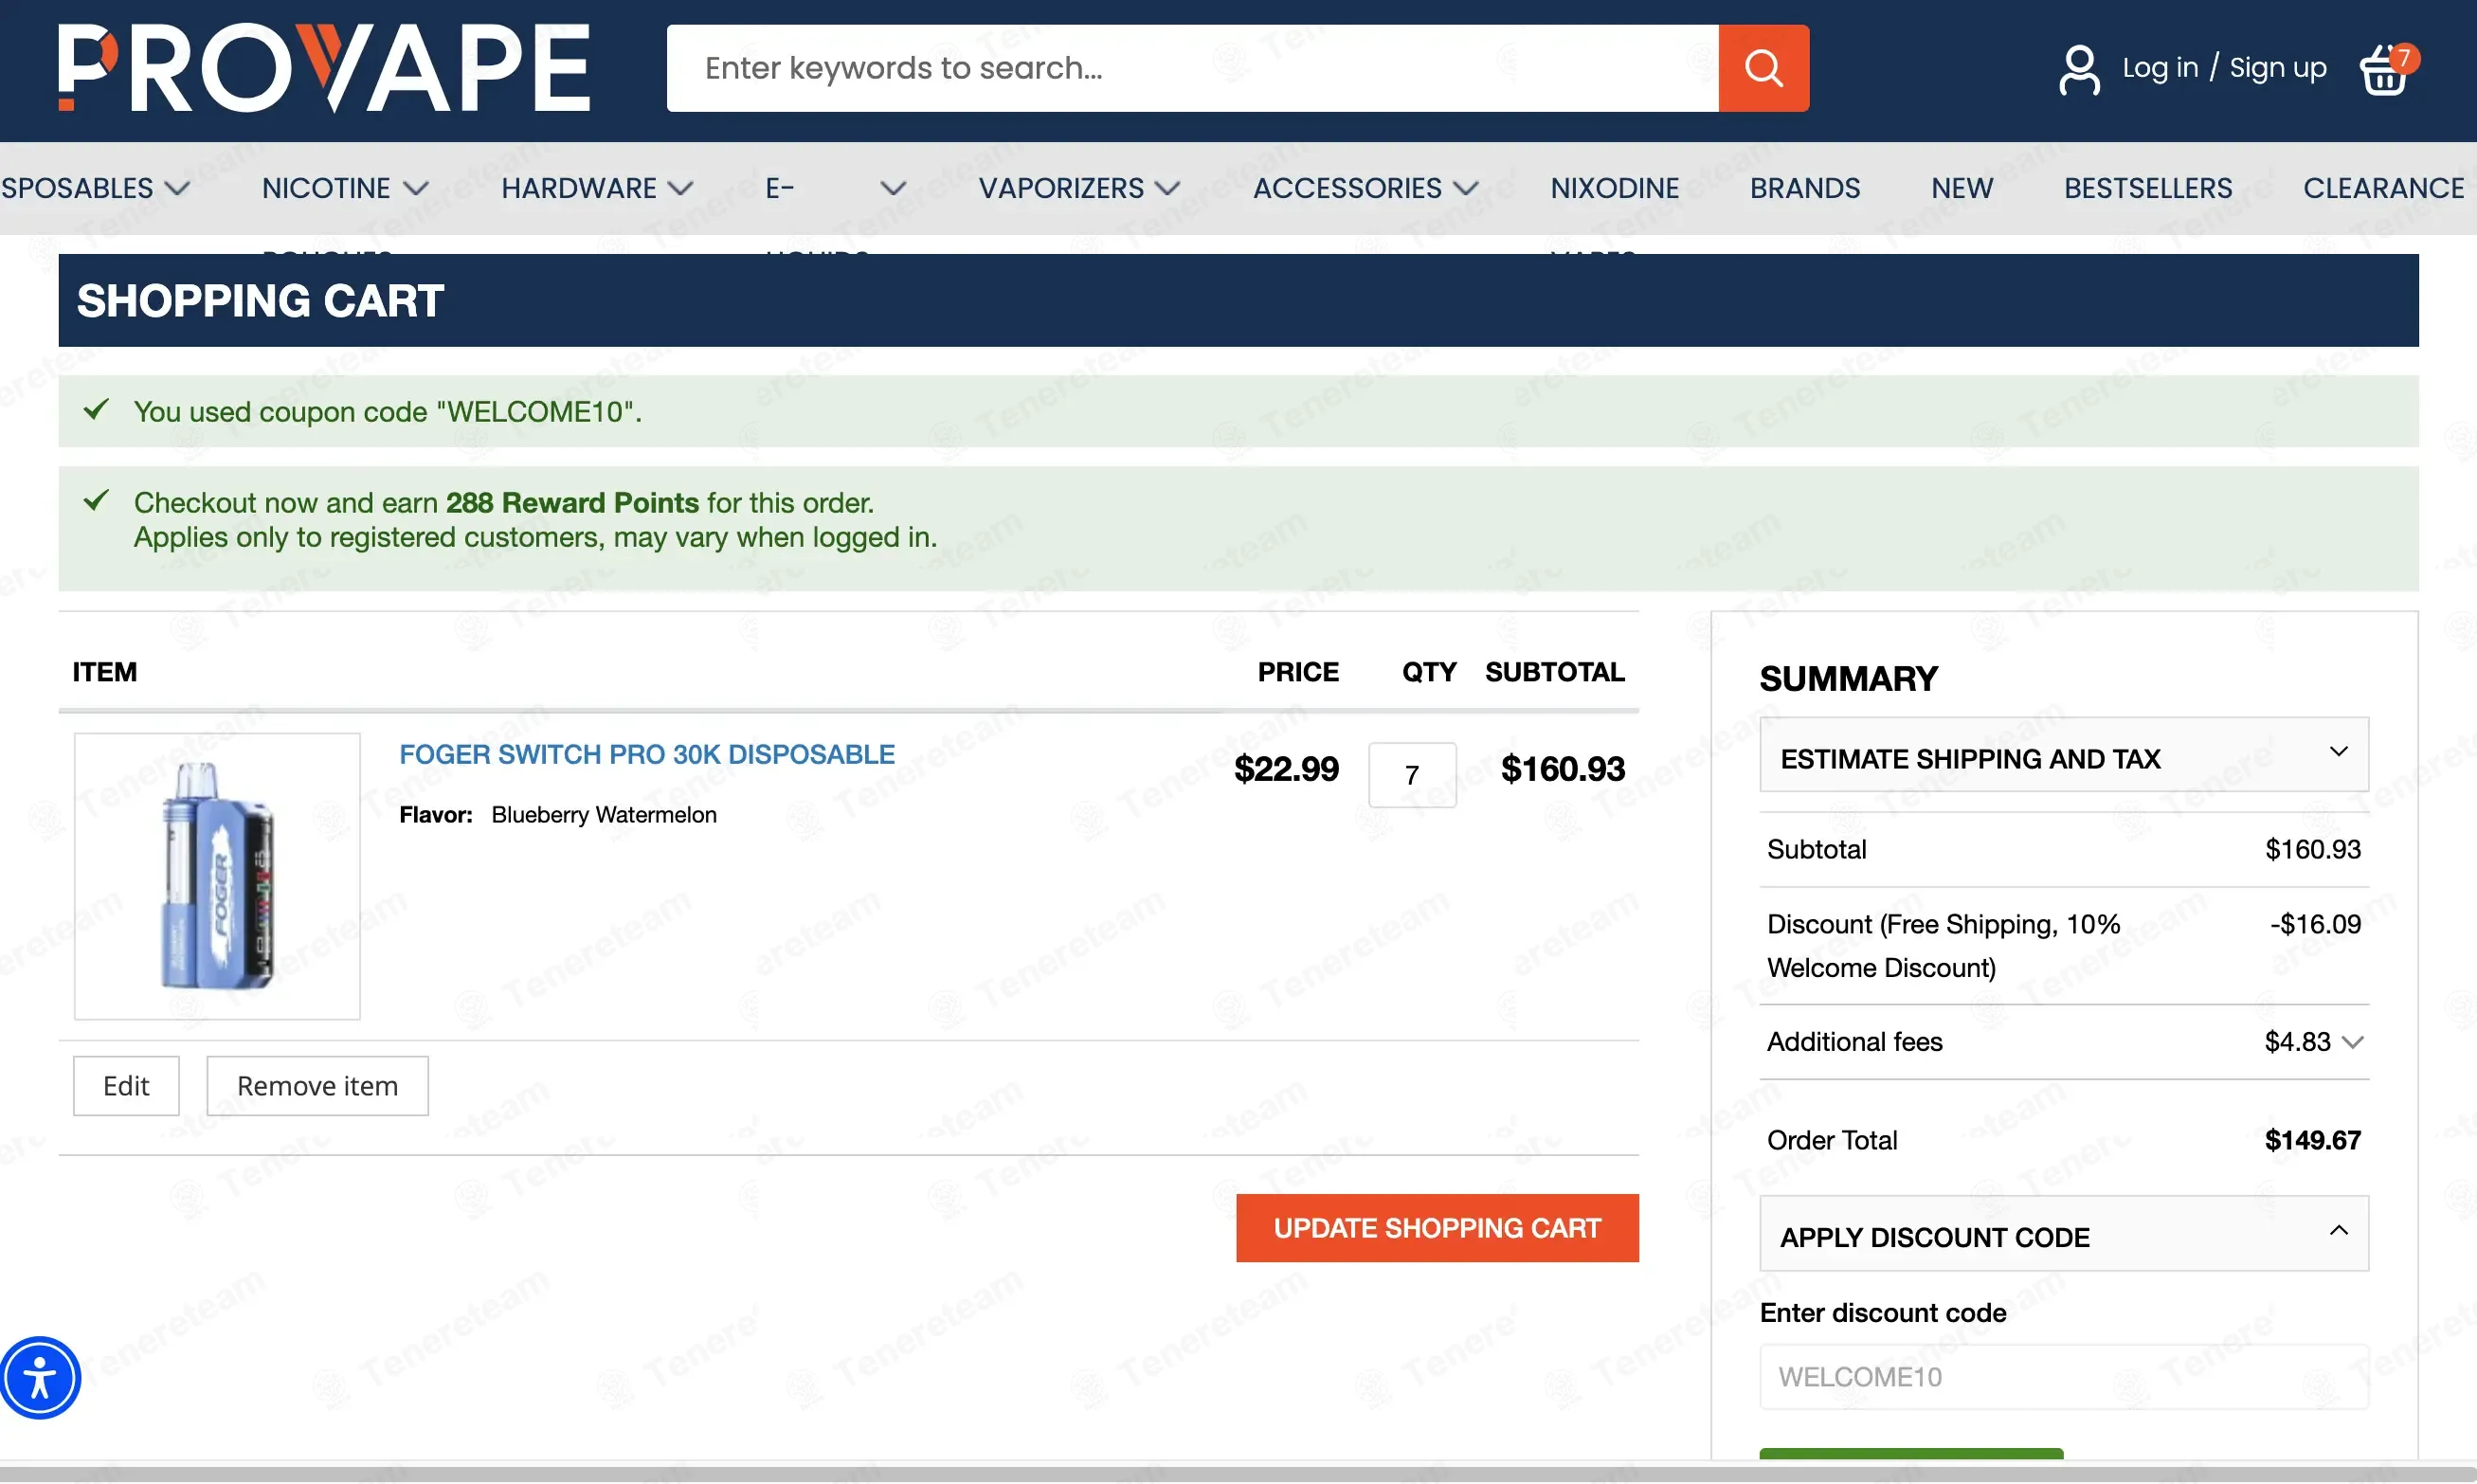The height and width of the screenshot is (1484, 2477).
Task: Click the Foger product thumbnail image
Action: (217, 876)
